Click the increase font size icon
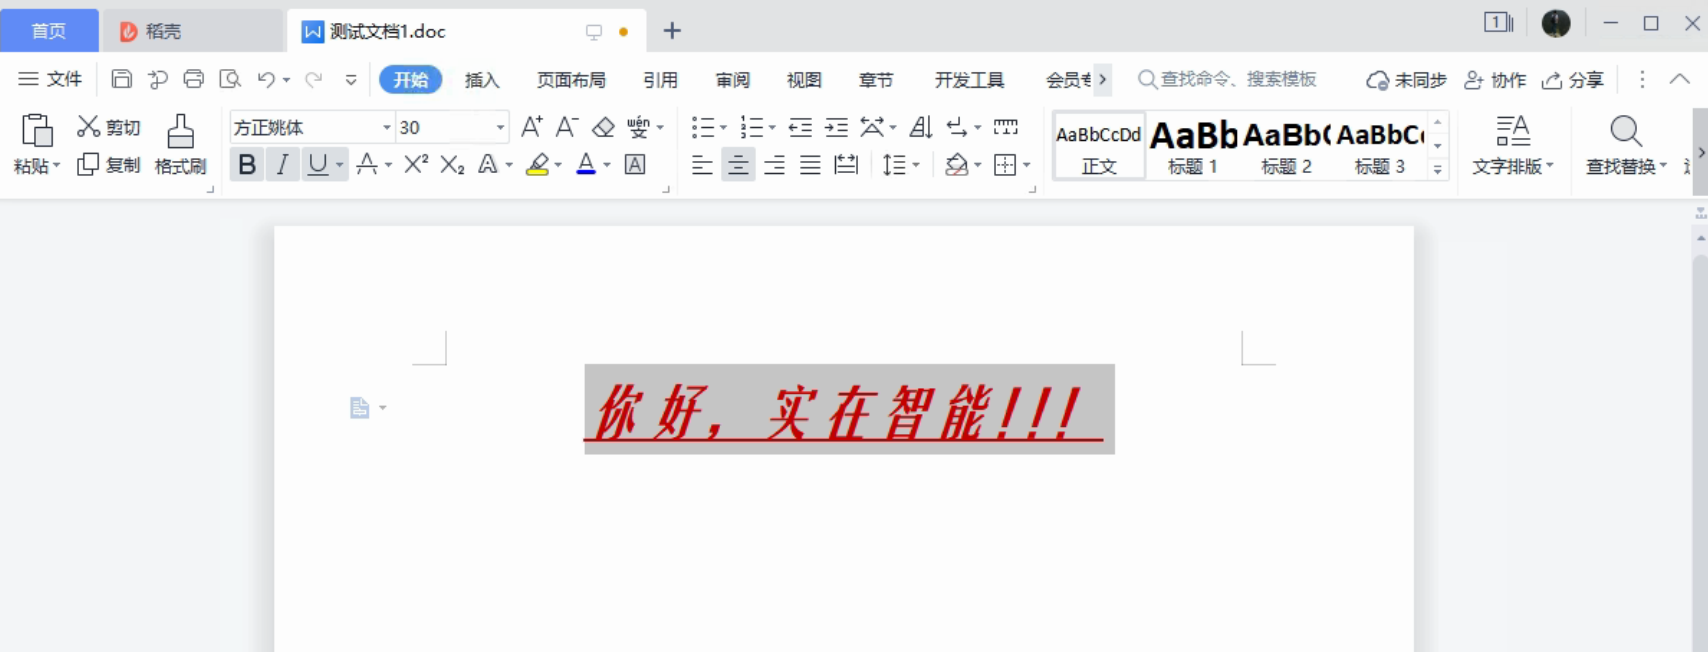The width and height of the screenshot is (1708, 652). 532,127
